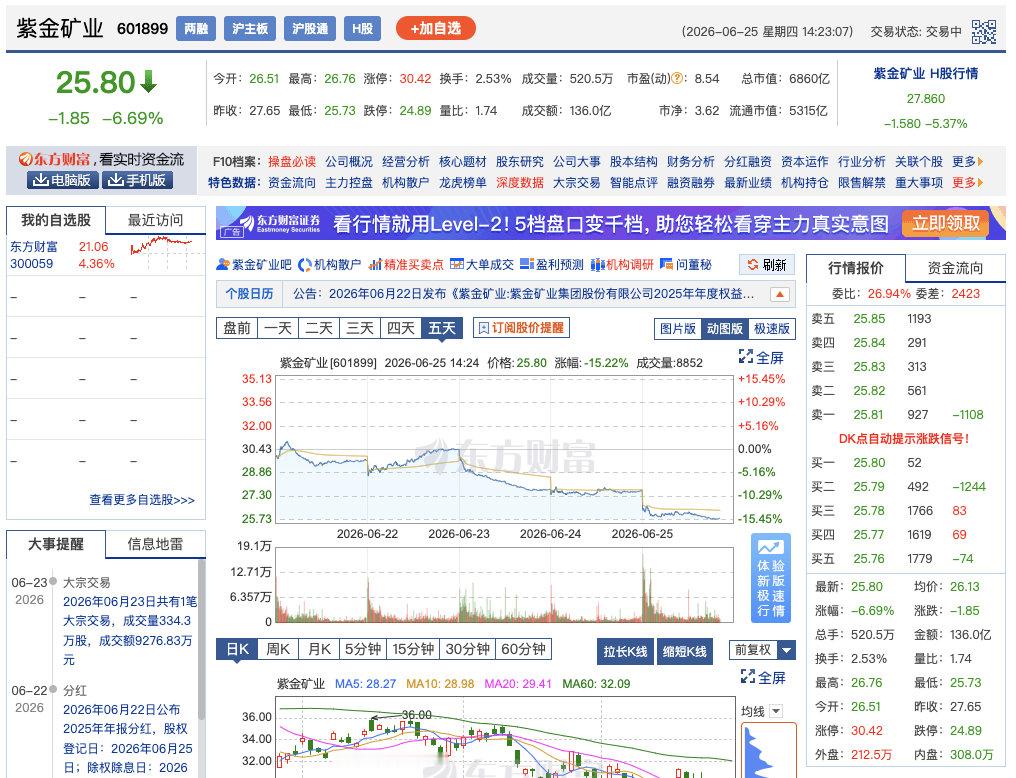The image size is (1016, 778).
Task: Select 四天 time range
Action: click(400, 328)
